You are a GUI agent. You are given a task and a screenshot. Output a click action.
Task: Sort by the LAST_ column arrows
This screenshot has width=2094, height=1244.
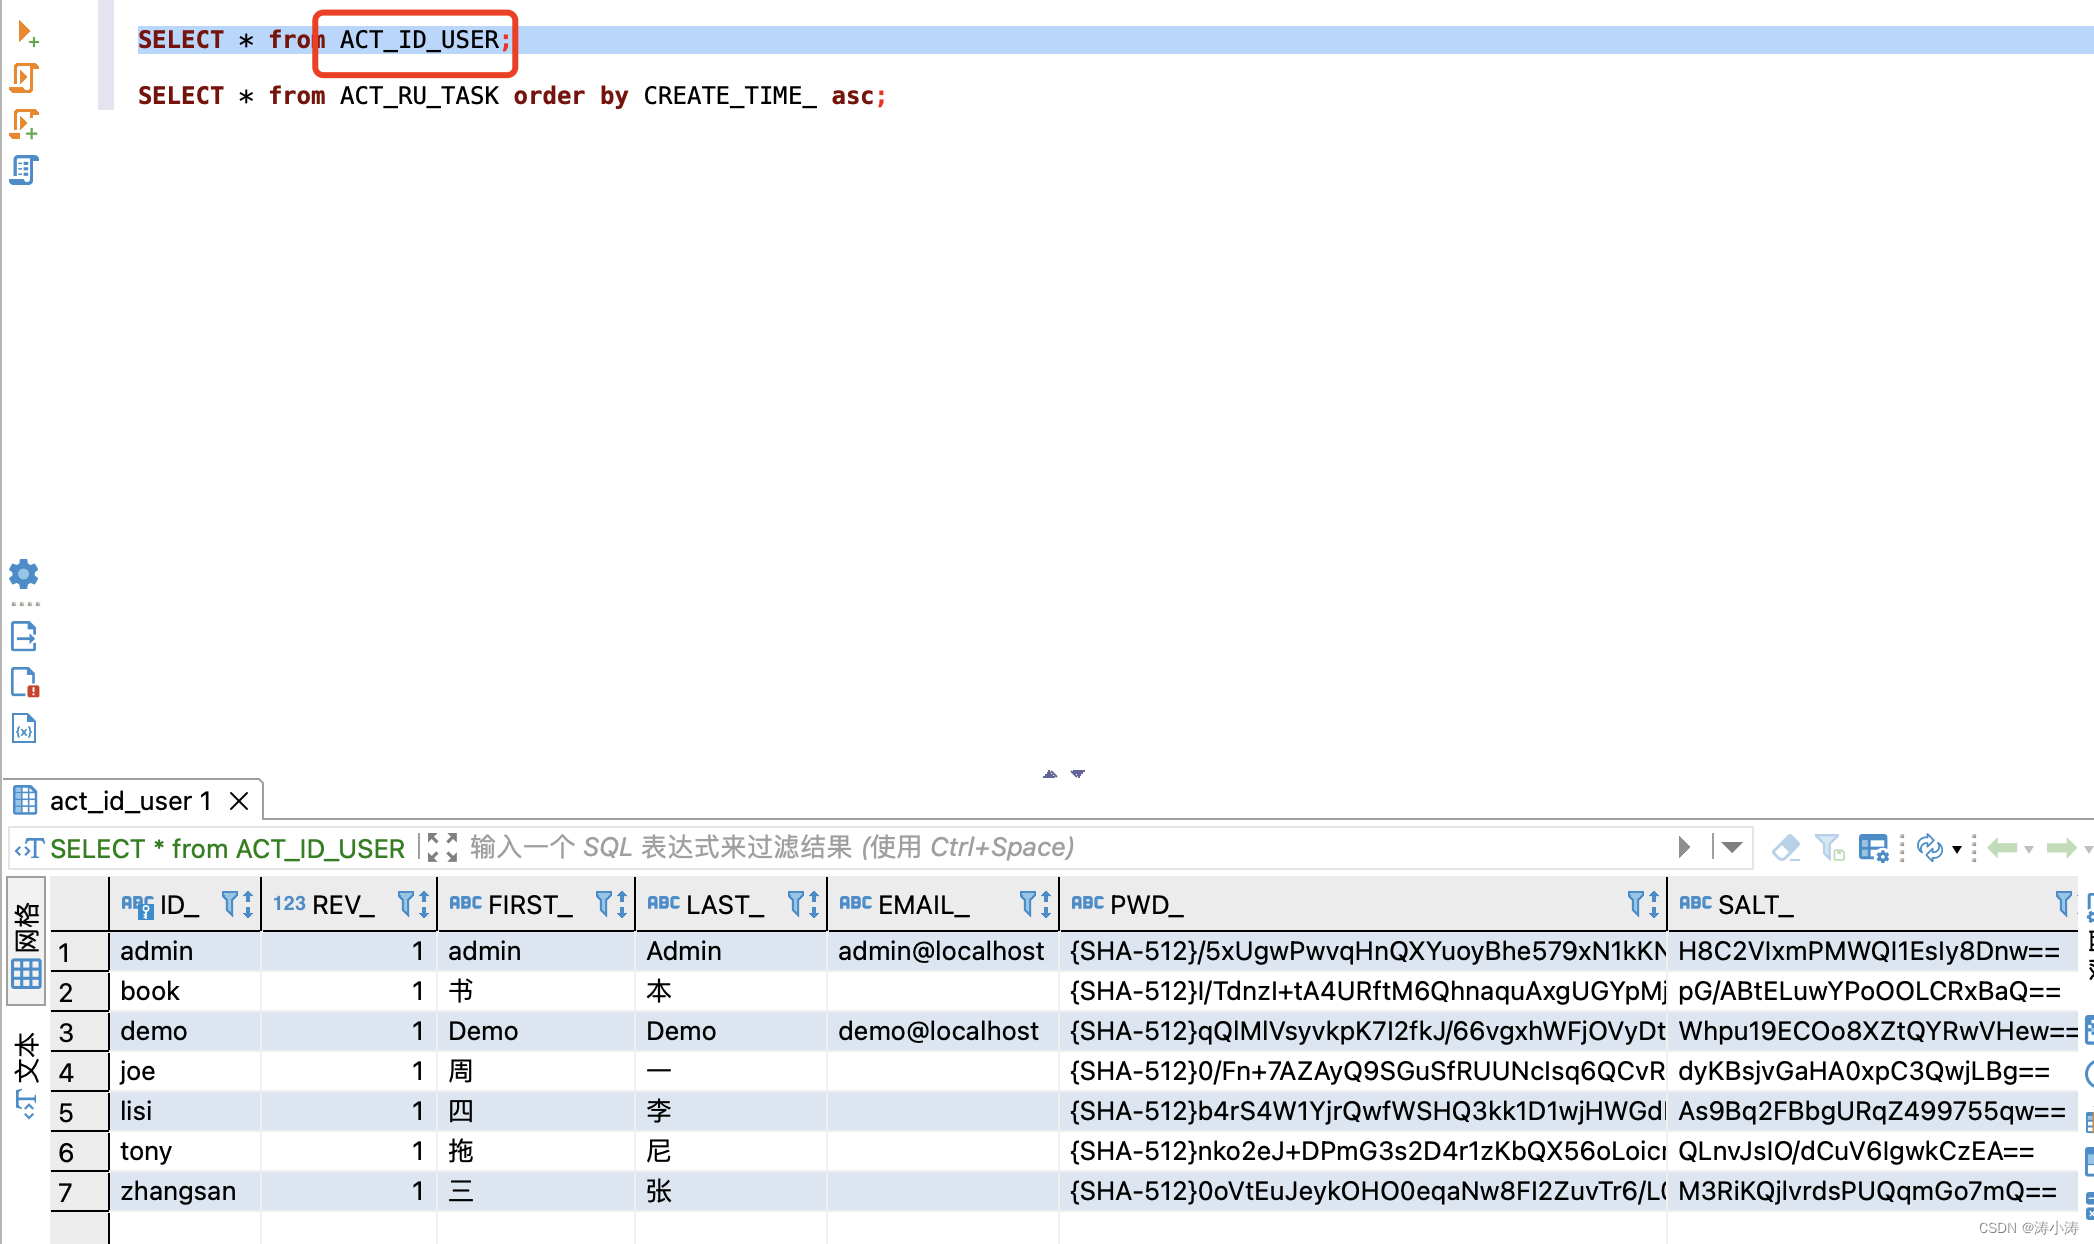[814, 905]
